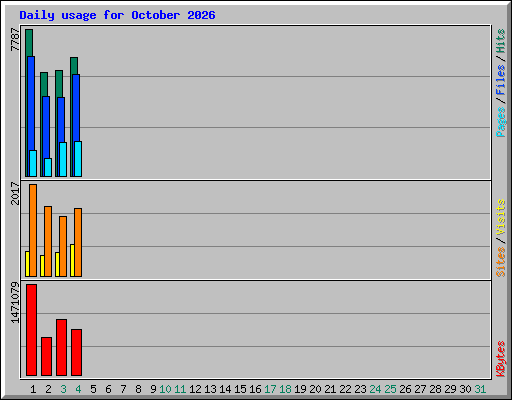Click the Sites legend label
The height and width of the screenshot is (400, 512).
click(500, 262)
